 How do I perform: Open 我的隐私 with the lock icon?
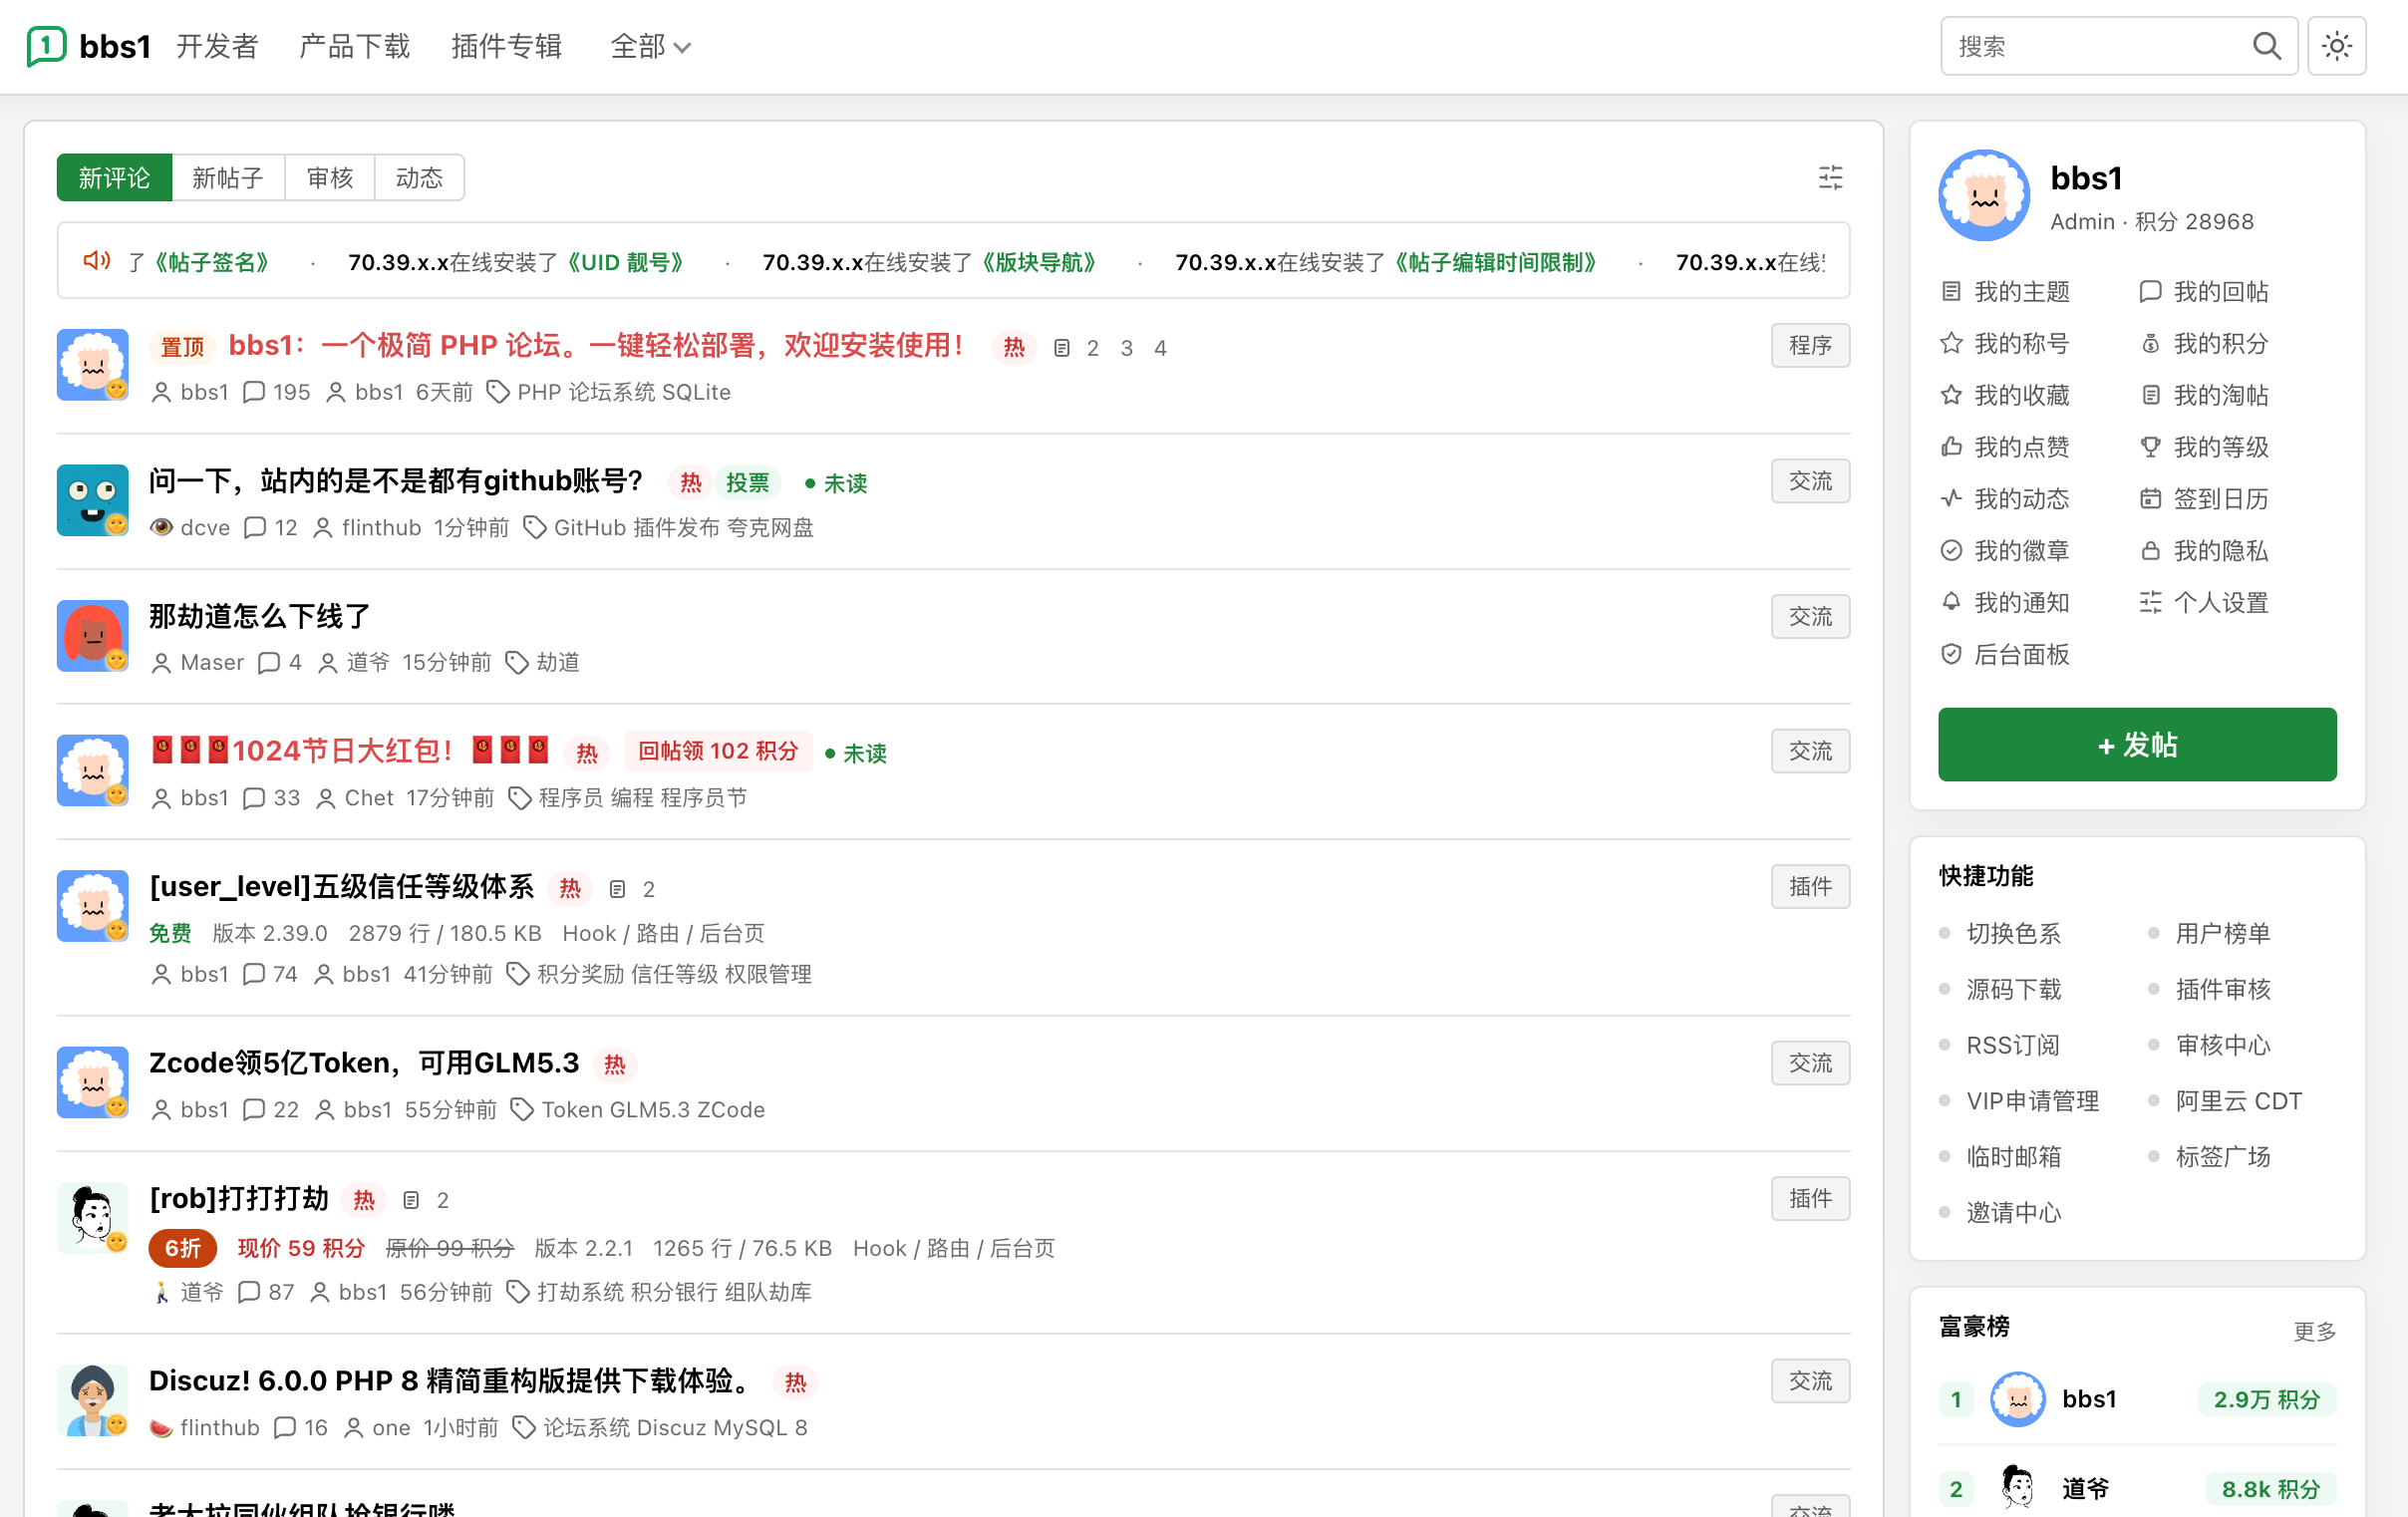2204,551
